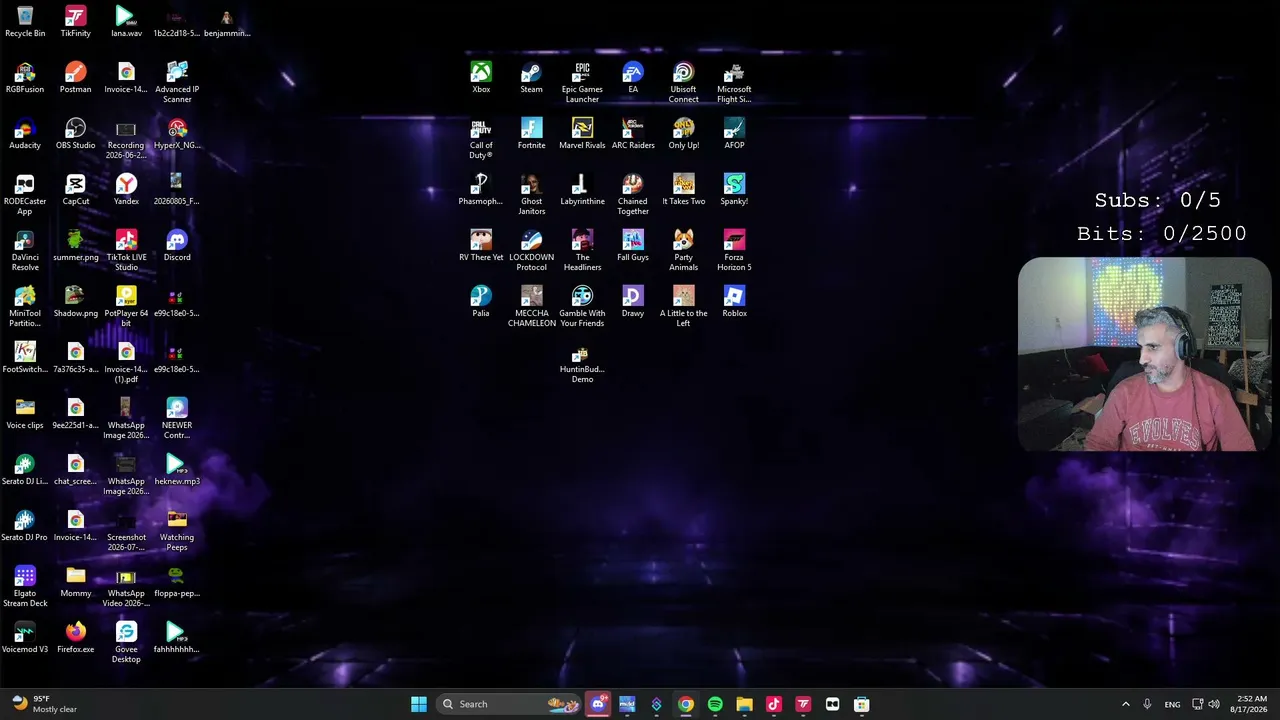Select the Postman desktop shortcut
This screenshot has height=720, width=1280.
tap(75, 77)
